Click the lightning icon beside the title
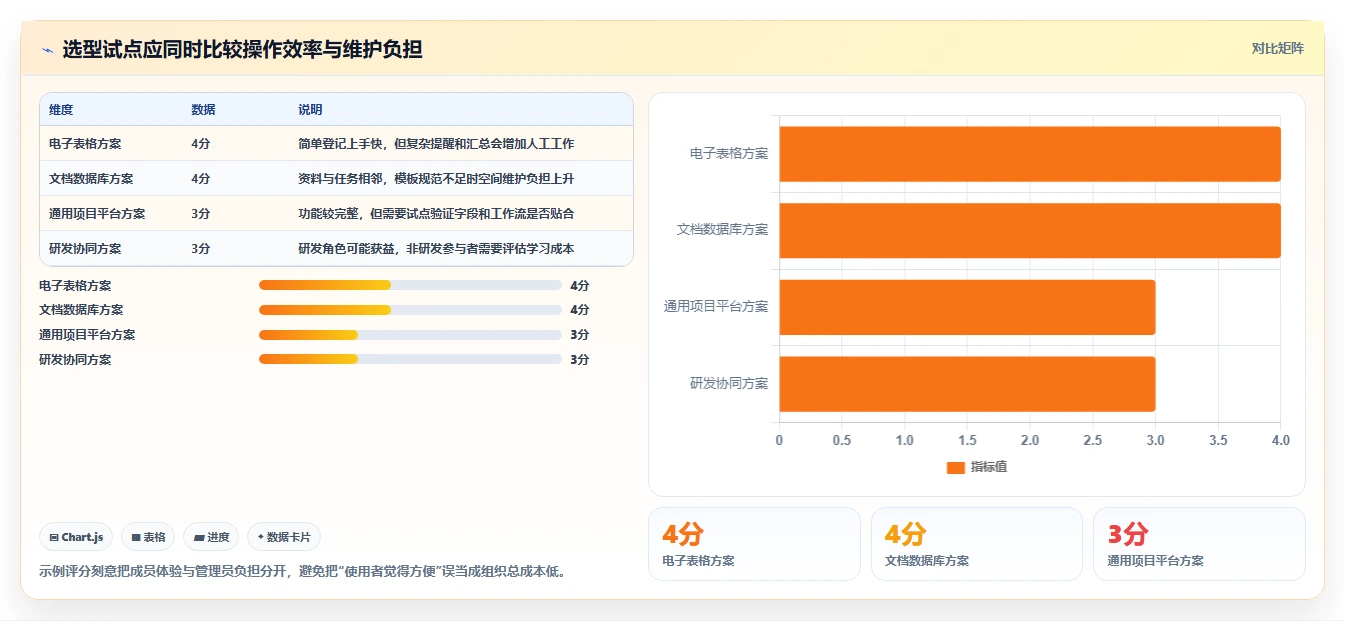This screenshot has width=1345, height=621. coord(48,50)
